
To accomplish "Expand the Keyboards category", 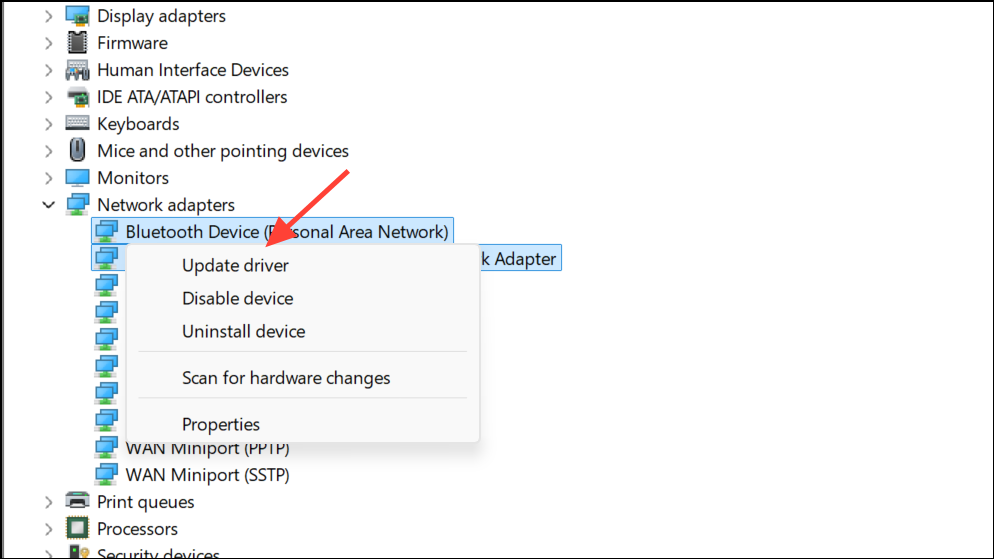I will click(x=48, y=124).
